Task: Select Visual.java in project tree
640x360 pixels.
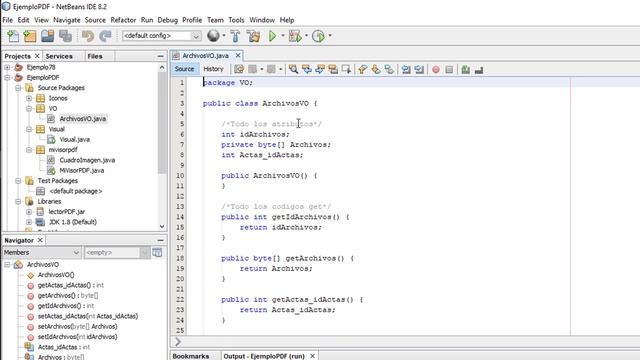Action: point(75,139)
